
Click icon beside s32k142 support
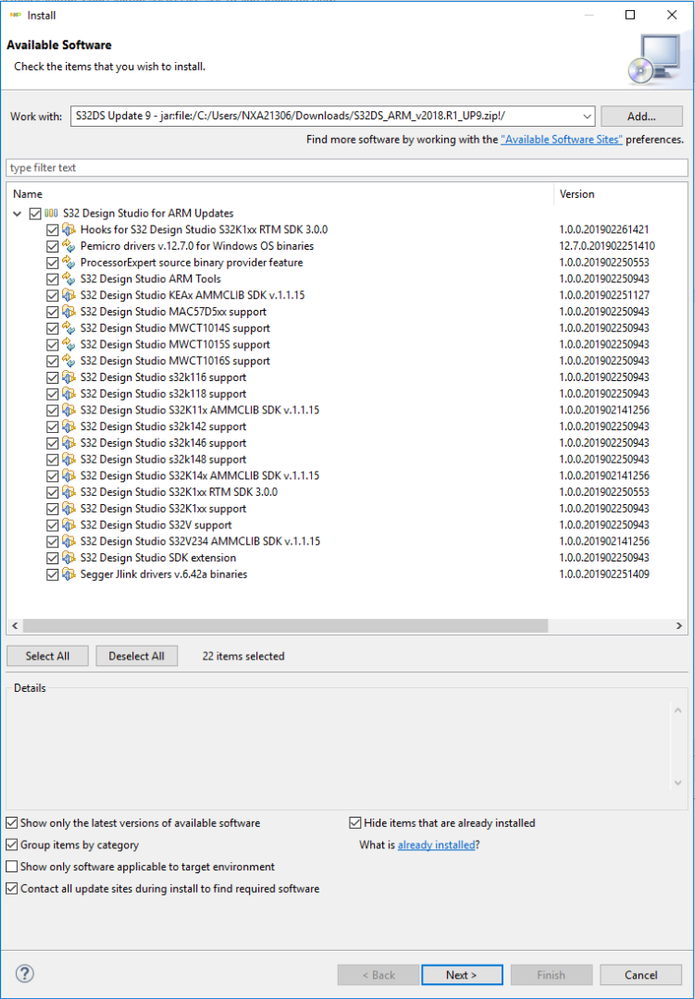click(69, 427)
